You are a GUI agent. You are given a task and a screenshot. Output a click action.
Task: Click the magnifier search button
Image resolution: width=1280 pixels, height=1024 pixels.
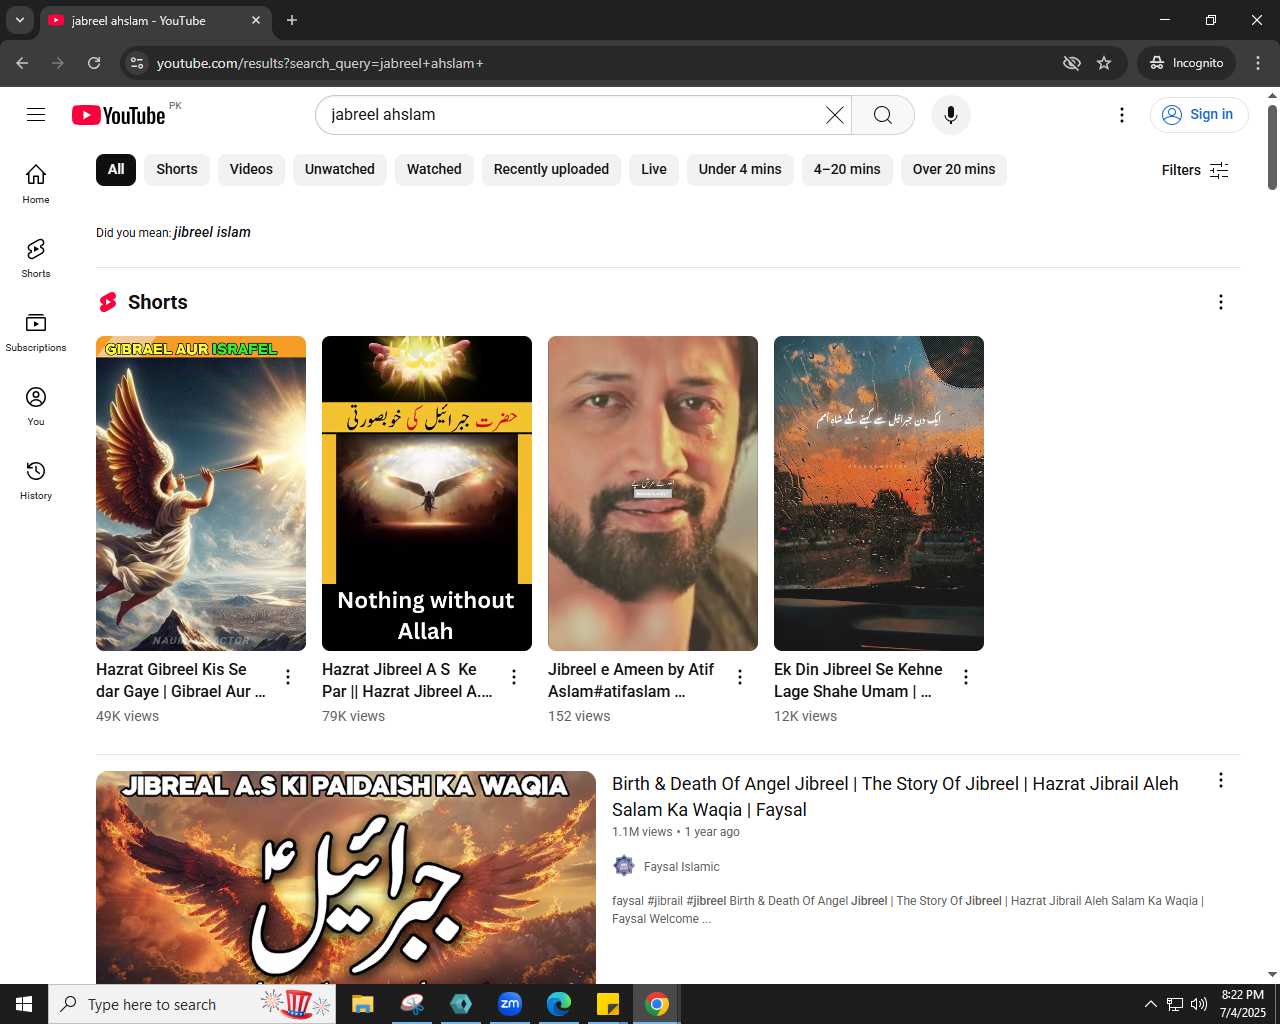[883, 115]
